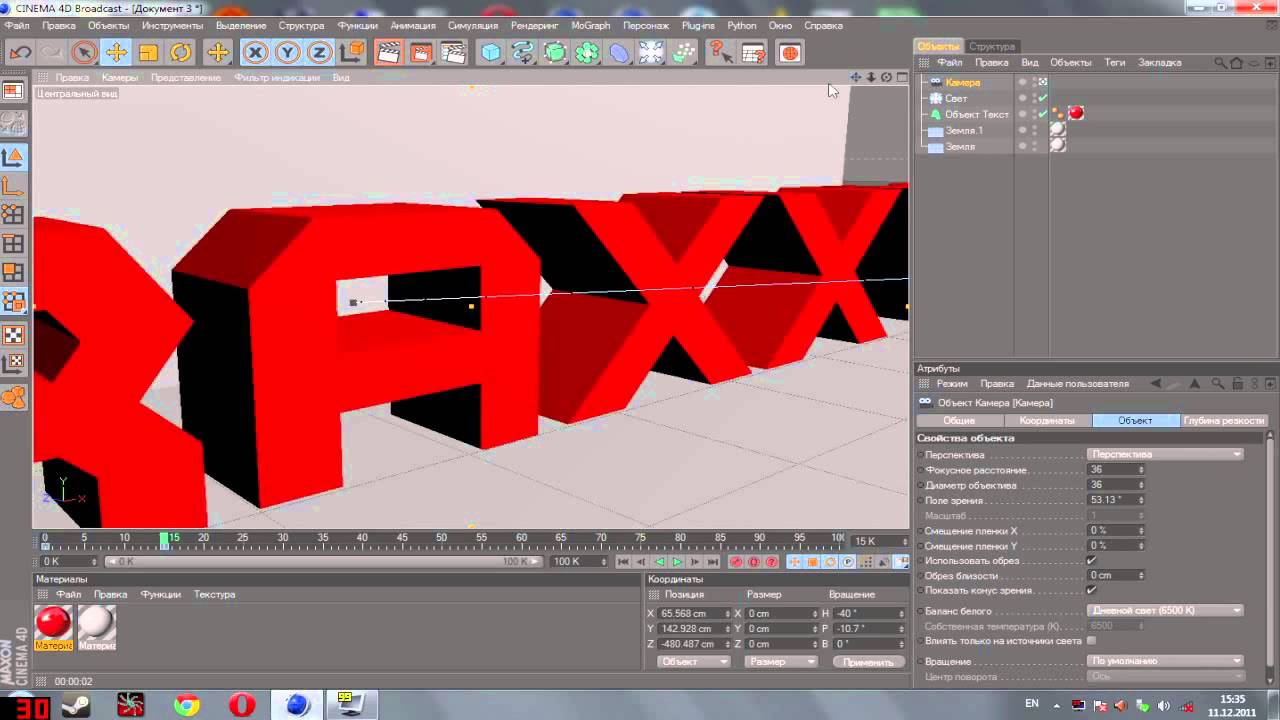Open Камеры viewport menu

tap(119, 77)
